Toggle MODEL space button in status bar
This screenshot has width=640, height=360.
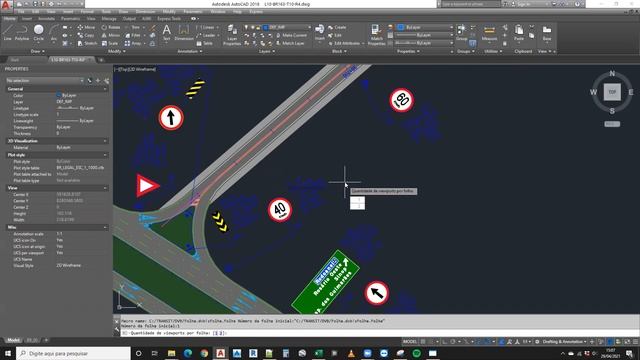[410, 342]
